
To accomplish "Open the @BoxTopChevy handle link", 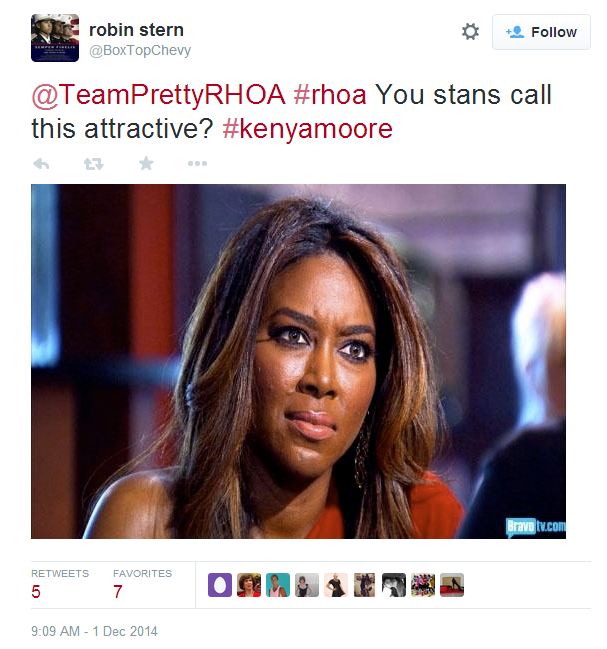I will [140, 50].
